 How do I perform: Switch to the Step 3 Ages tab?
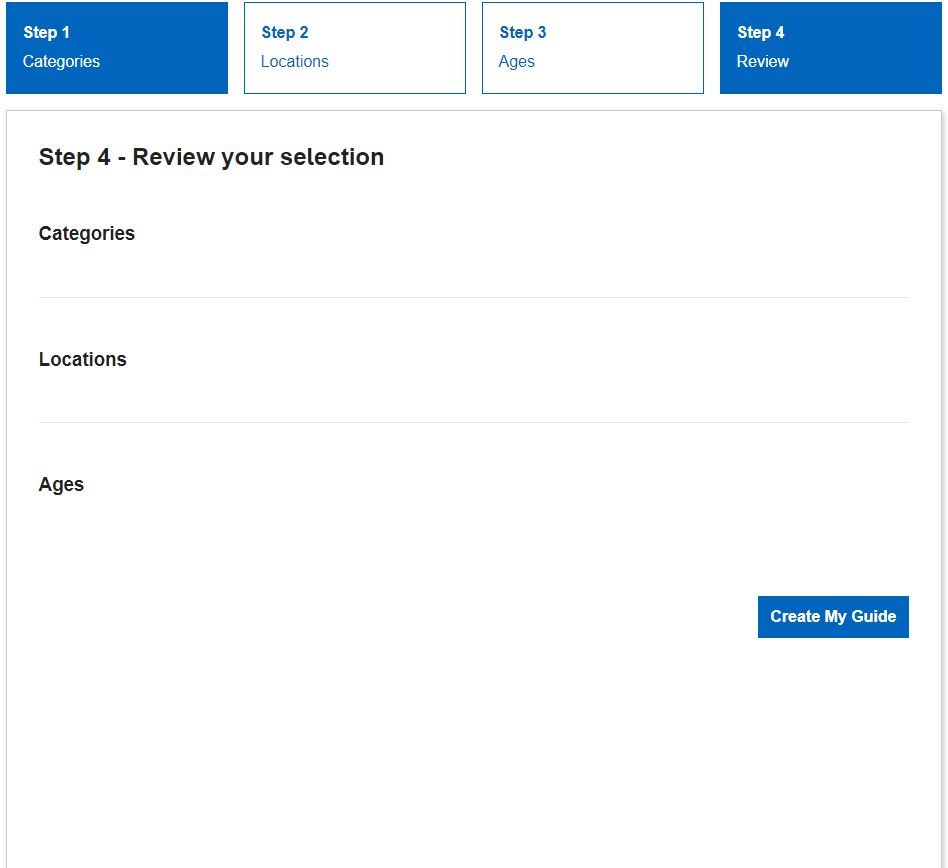(593, 48)
